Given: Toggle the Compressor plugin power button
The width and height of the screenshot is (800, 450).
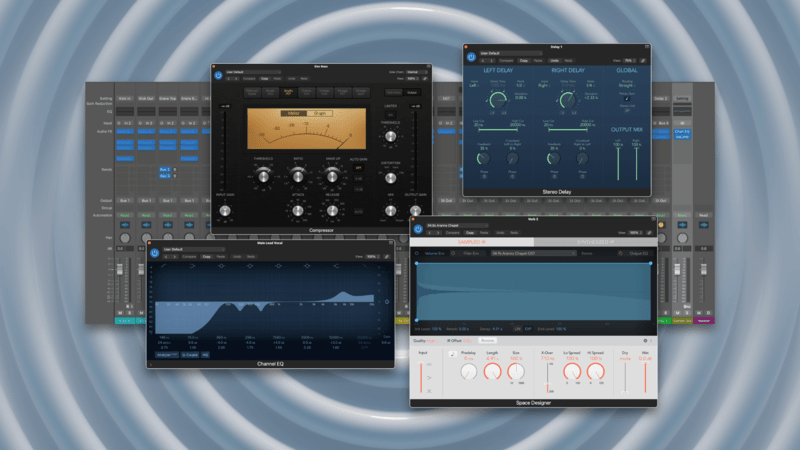Looking at the screenshot, I should coord(217,77).
